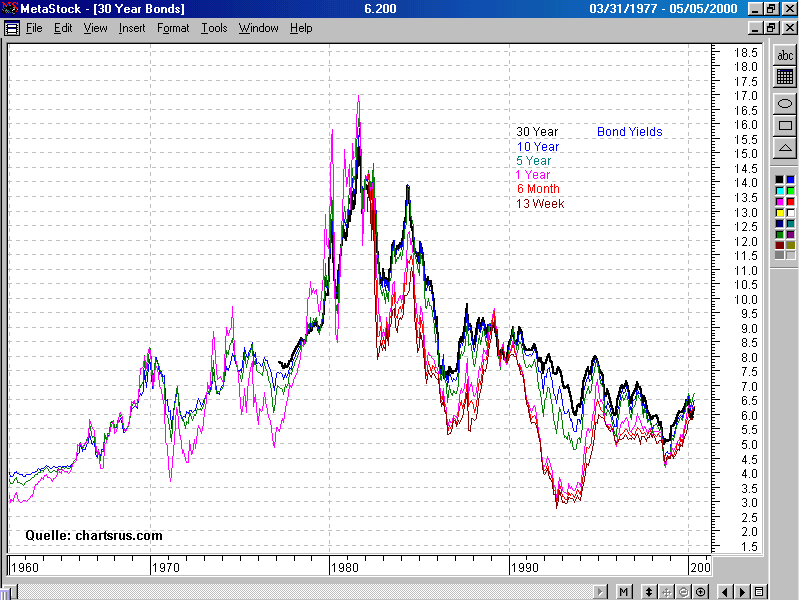Click the 1960 date axis label
The height and width of the screenshot is (600, 800).
click(x=25, y=567)
